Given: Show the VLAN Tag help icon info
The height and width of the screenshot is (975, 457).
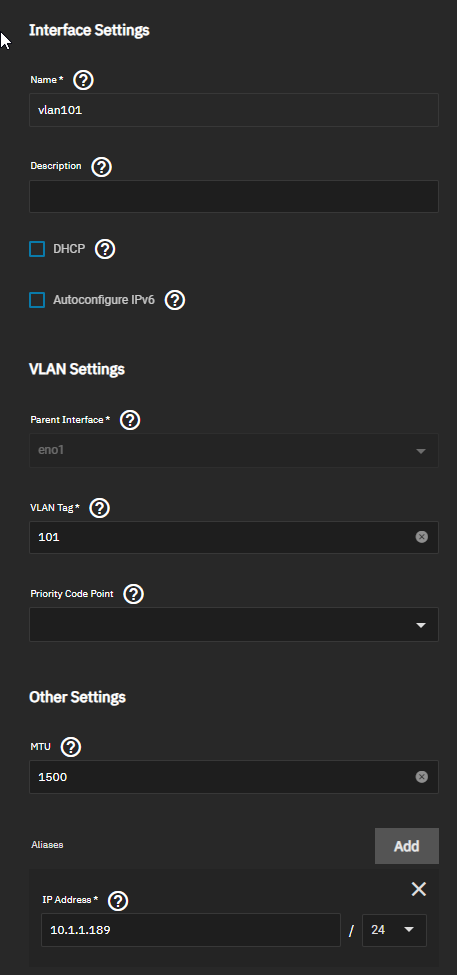Looking at the screenshot, I should tap(100, 508).
